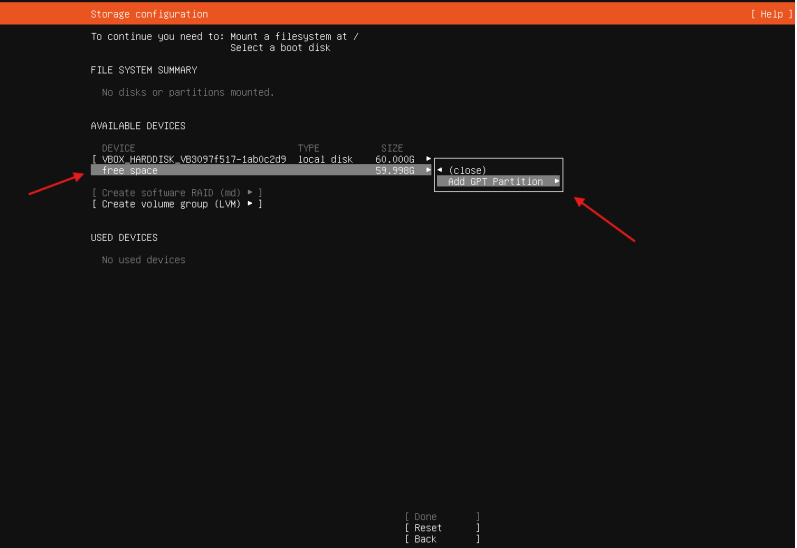Highlight the free space row
Image resolution: width=797 pixels, height=548 pixels.
coord(130,171)
